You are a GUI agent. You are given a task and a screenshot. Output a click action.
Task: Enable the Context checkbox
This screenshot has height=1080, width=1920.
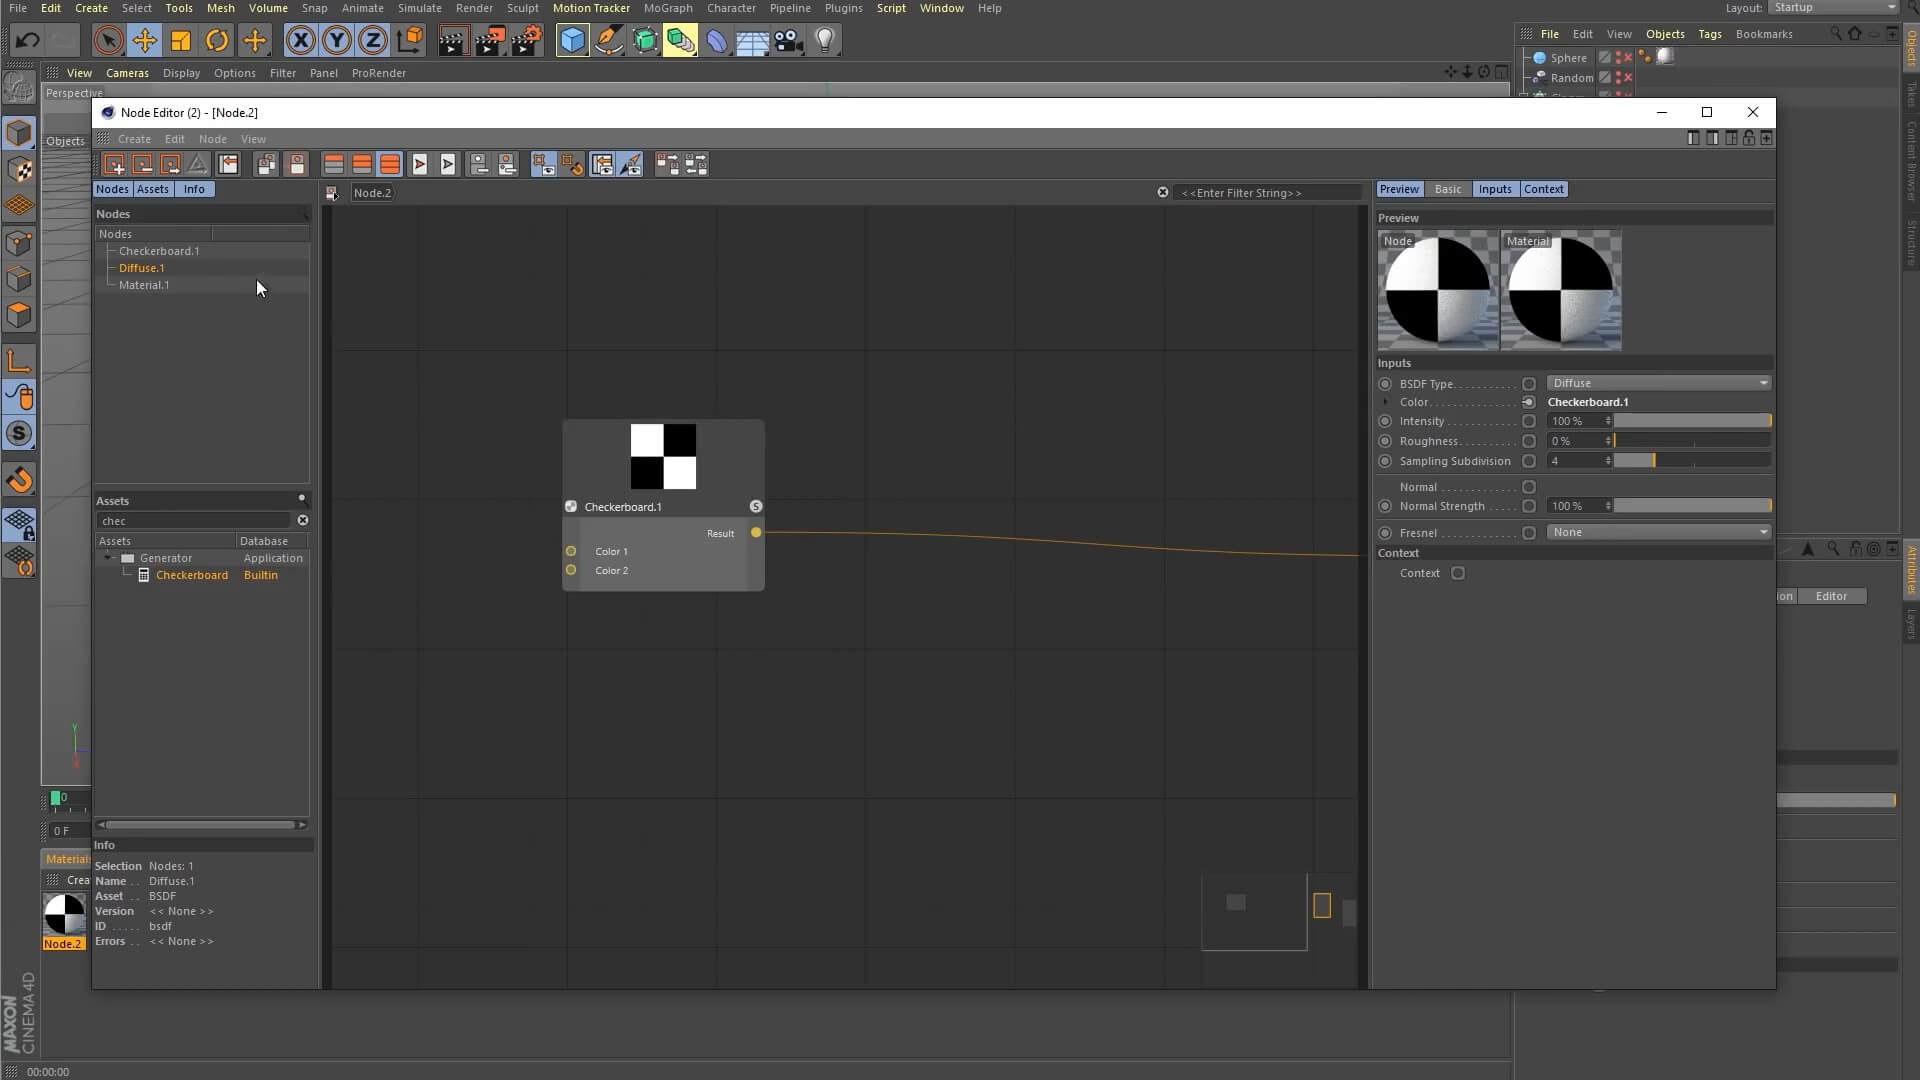(x=1458, y=573)
